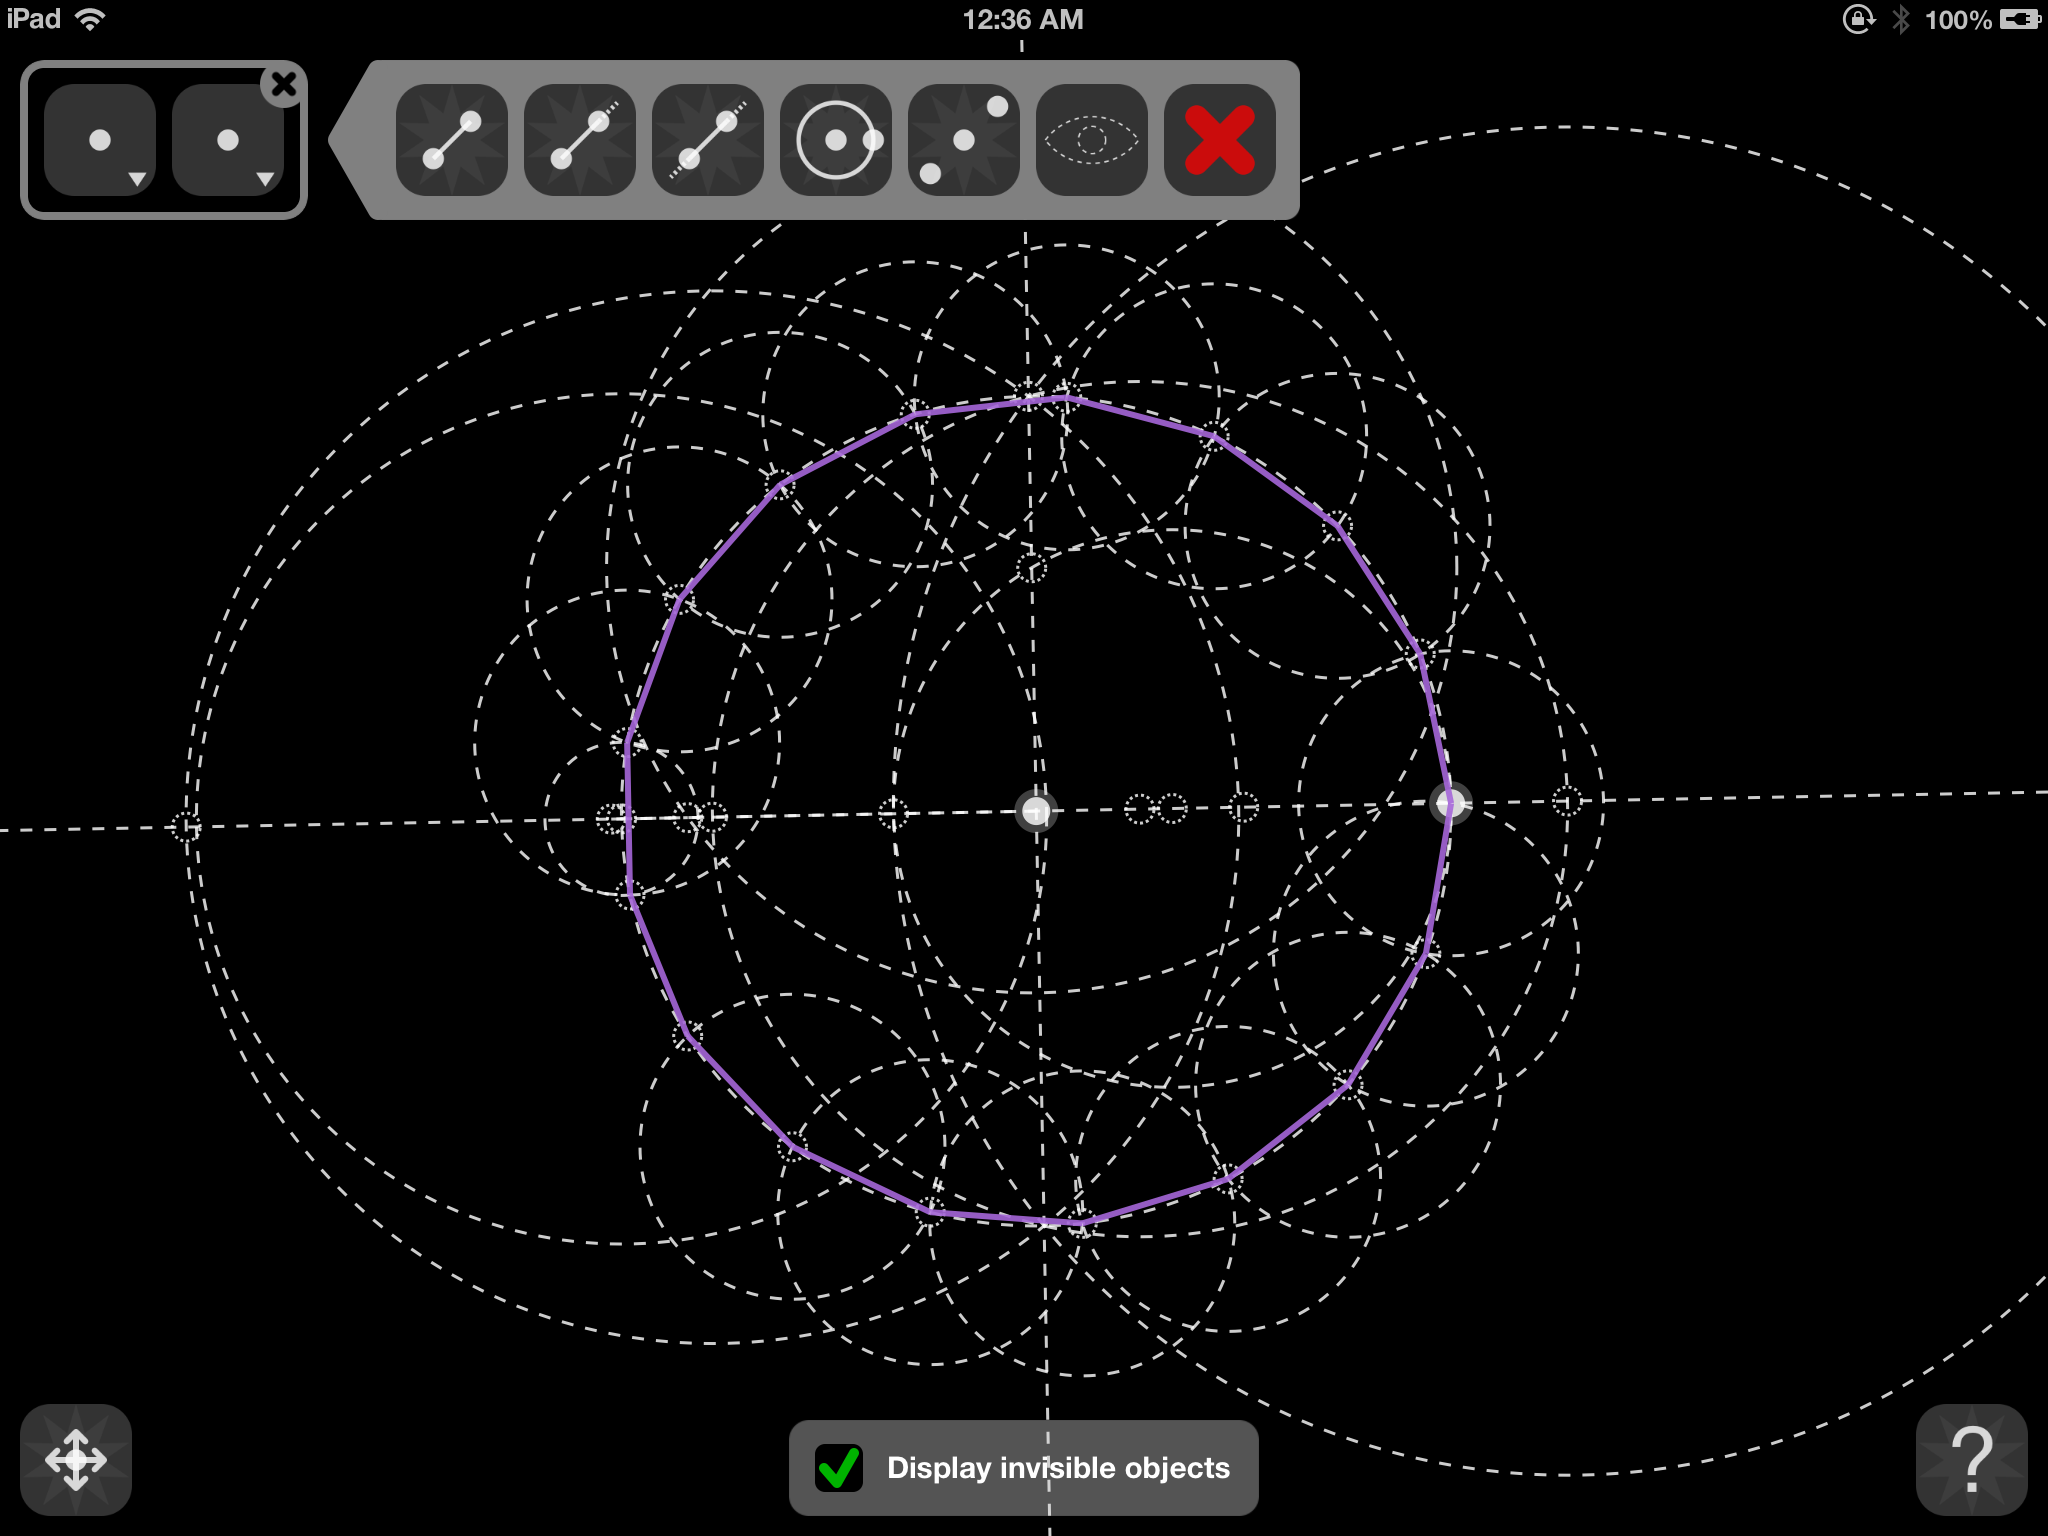The width and height of the screenshot is (2048, 1536).
Task: Tap the Wi-Fi icon in the status bar
Action: pyautogui.click(x=90, y=19)
